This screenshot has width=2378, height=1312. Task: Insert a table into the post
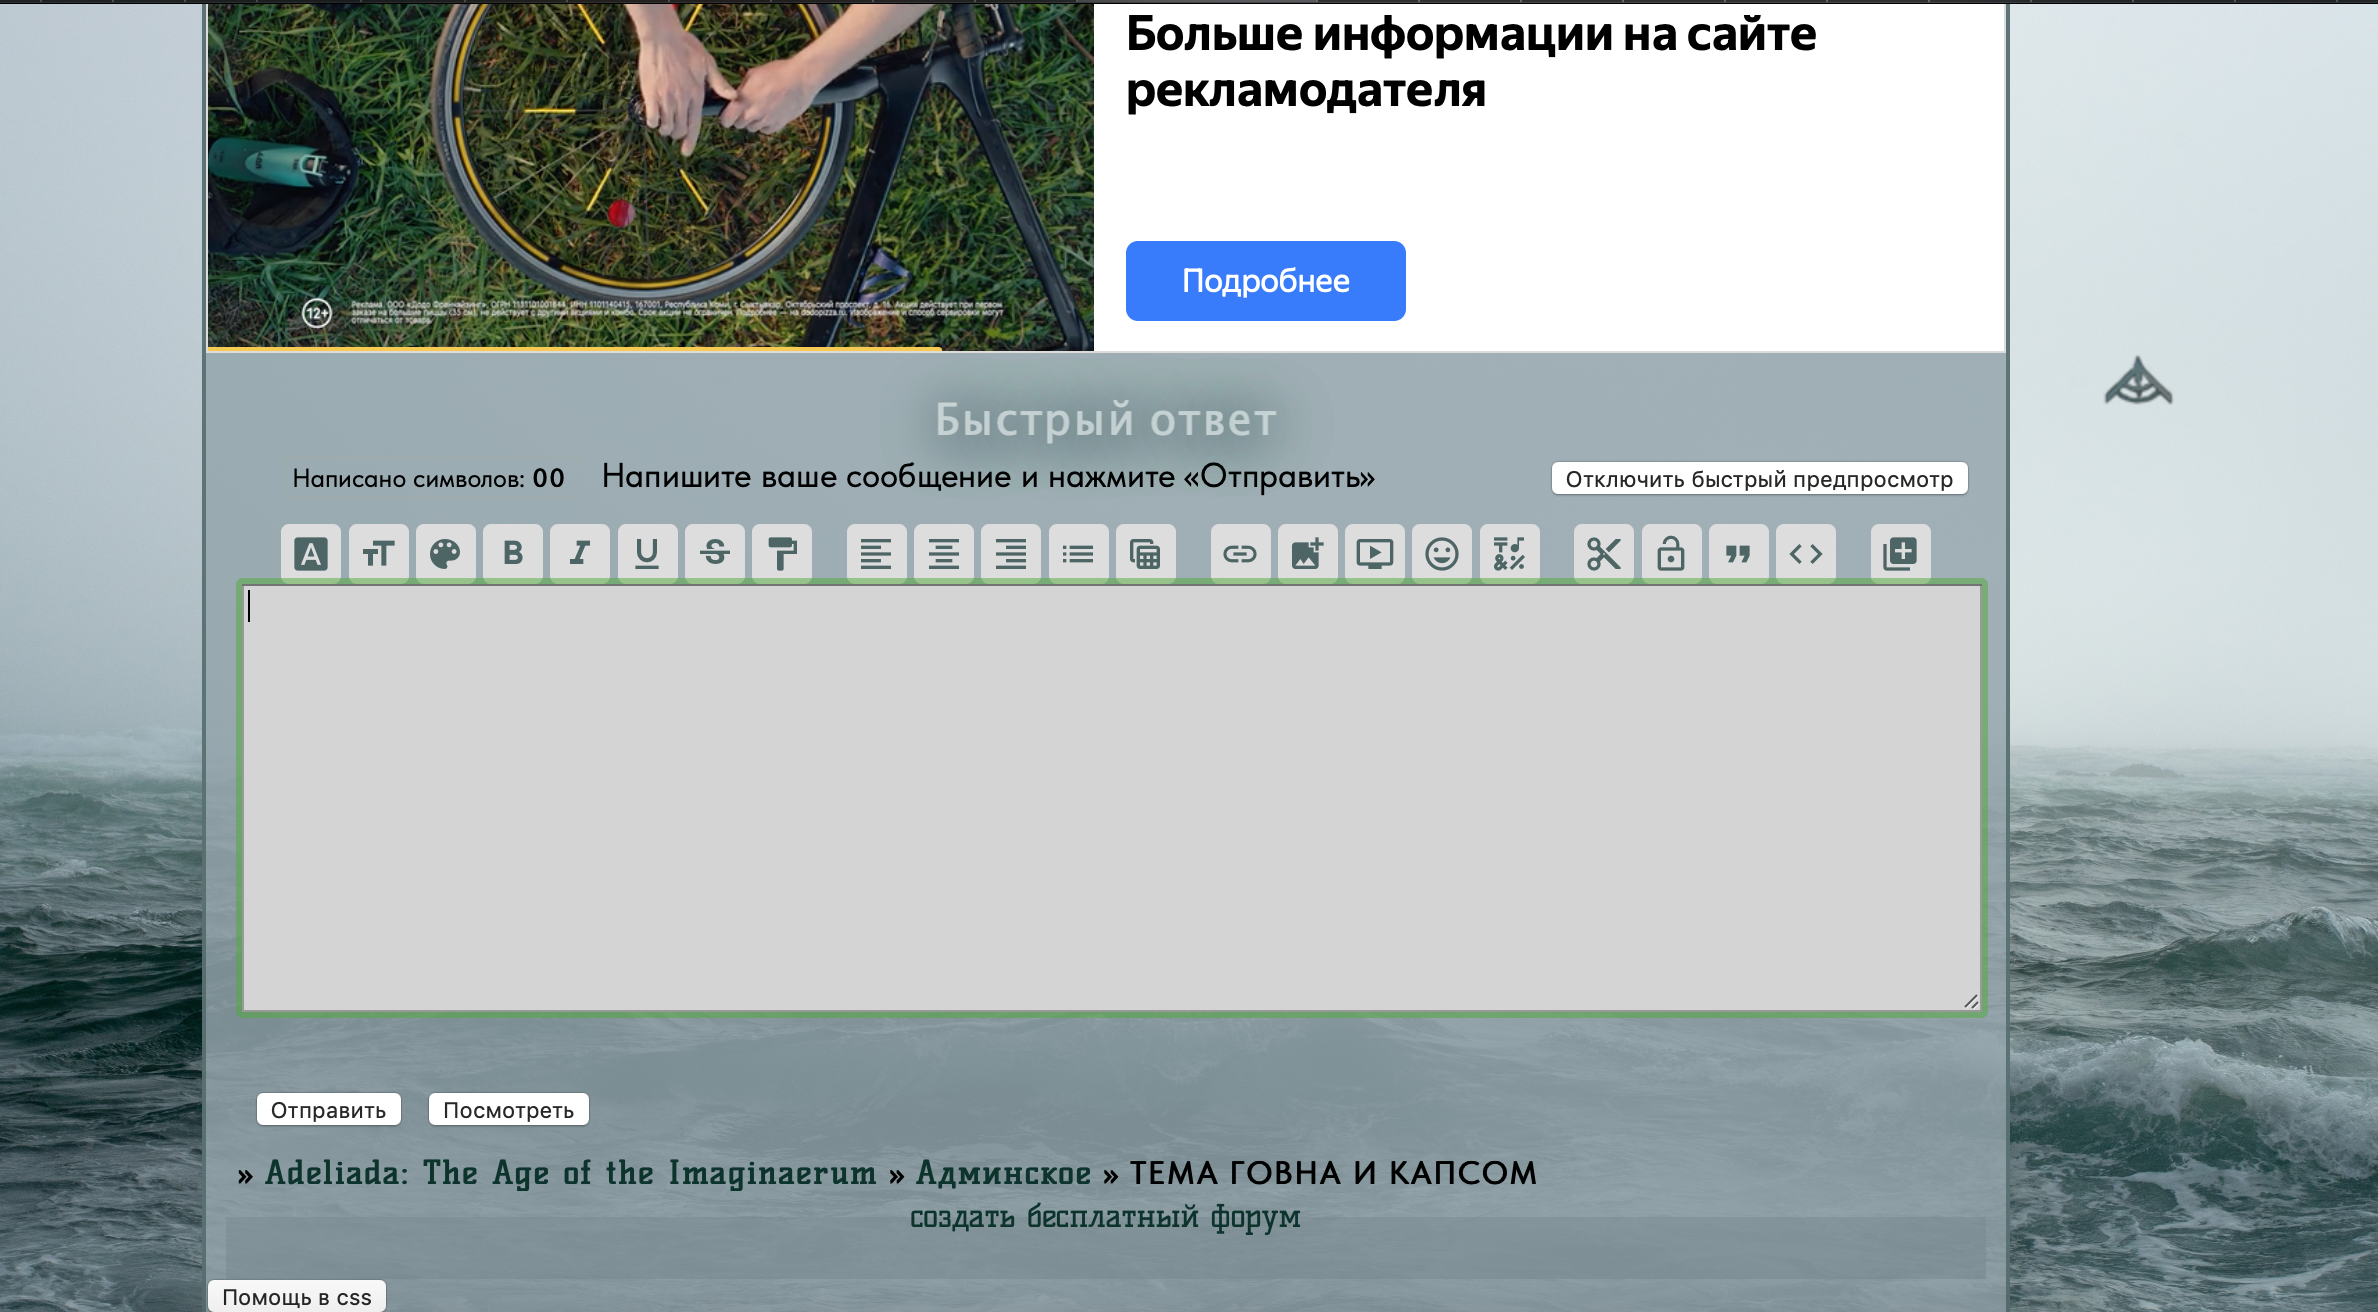pos(1145,553)
